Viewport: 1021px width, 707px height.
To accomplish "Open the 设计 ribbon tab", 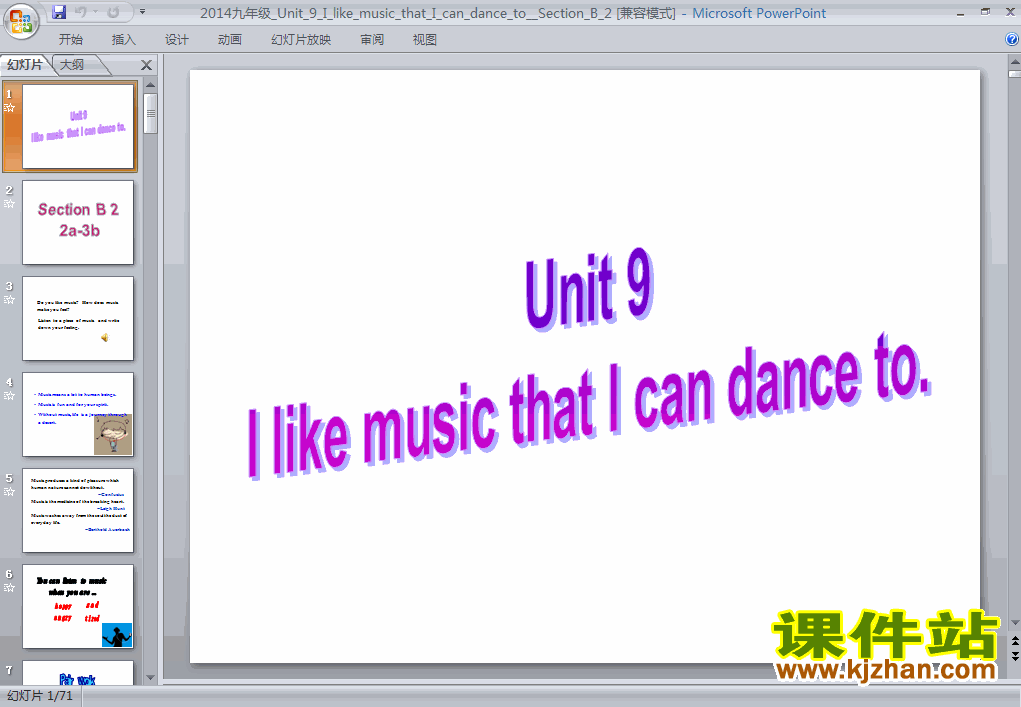I will 176,40.
